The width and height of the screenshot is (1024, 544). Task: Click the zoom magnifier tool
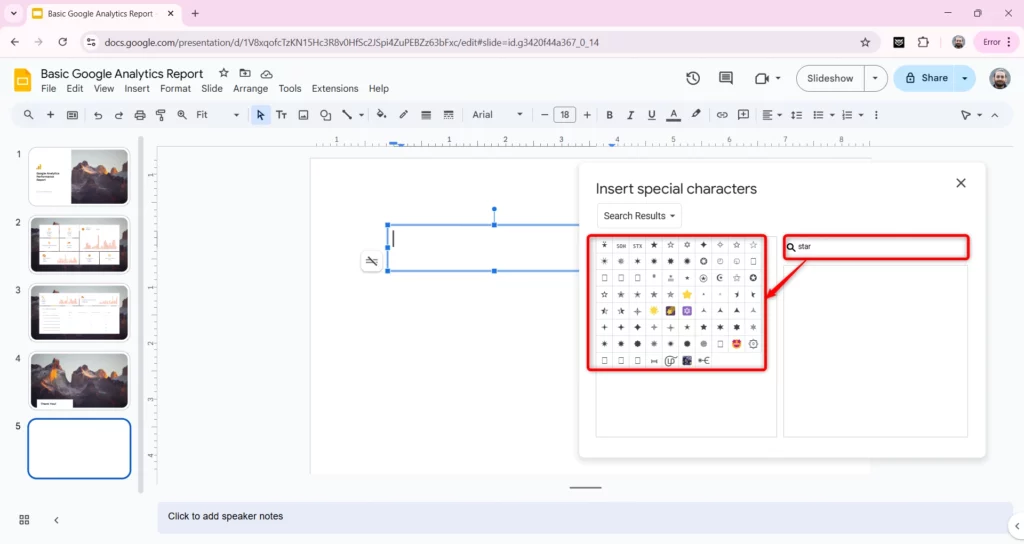(182, 115)
